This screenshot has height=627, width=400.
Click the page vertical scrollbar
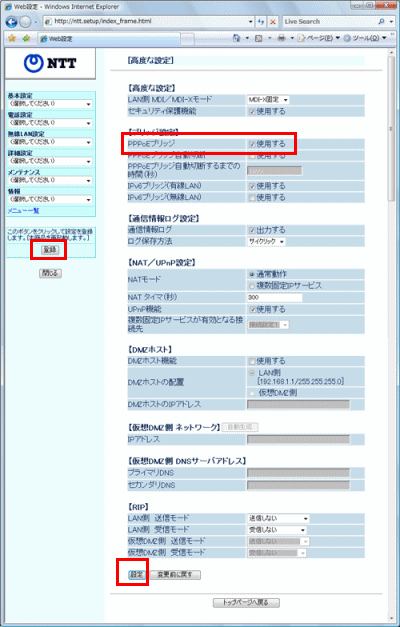pos(391,336)
